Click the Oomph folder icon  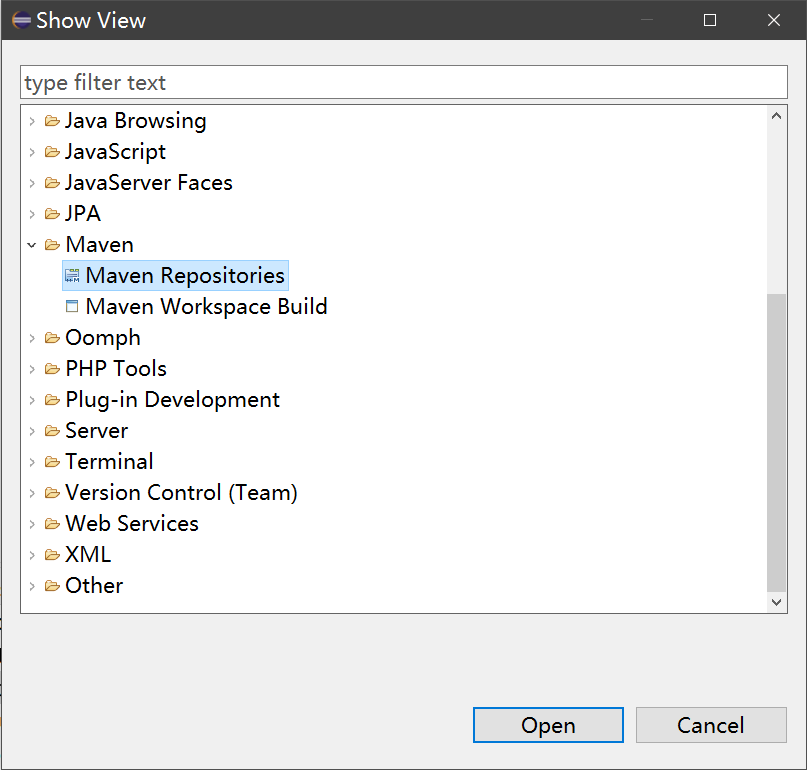click(x=52, y=338)
